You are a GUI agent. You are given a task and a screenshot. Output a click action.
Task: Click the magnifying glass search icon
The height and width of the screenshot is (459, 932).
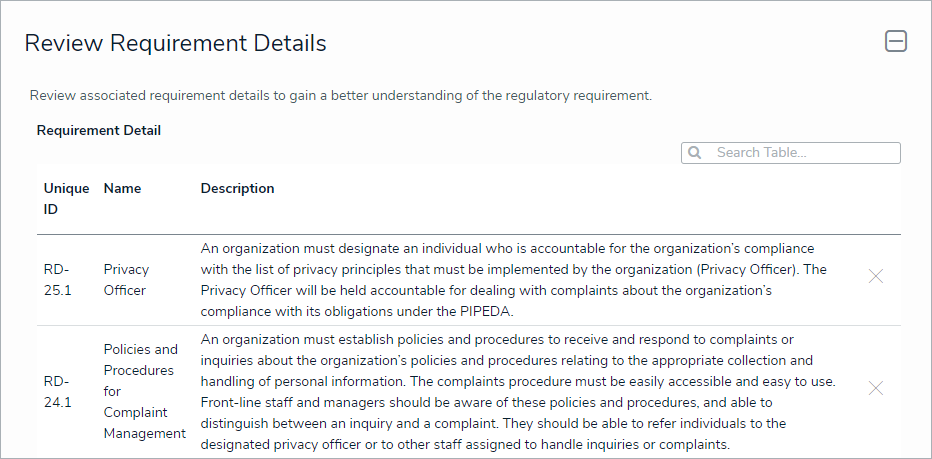coord(694,153)
